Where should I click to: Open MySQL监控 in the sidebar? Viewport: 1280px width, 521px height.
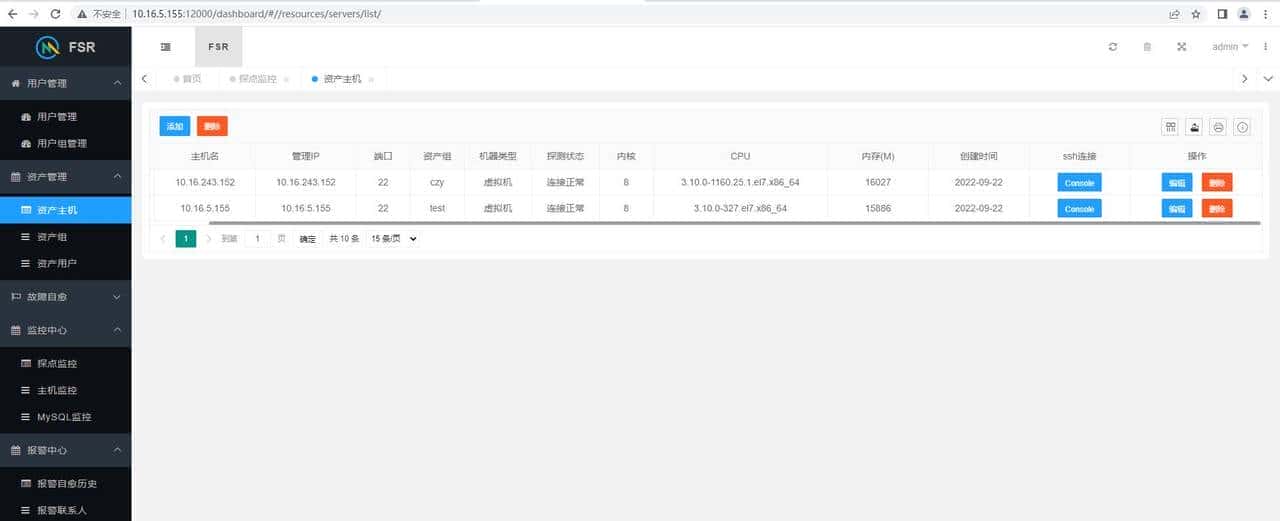65,417
